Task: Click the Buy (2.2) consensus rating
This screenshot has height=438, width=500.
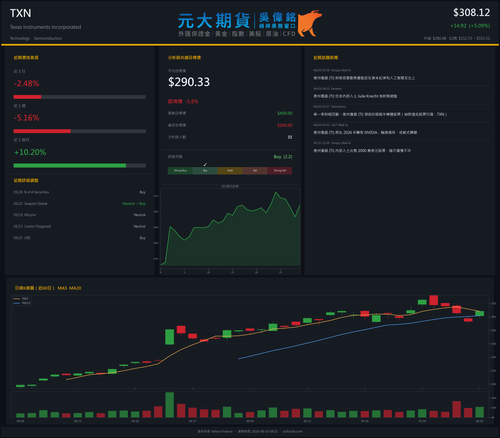Action: [283, 157]
